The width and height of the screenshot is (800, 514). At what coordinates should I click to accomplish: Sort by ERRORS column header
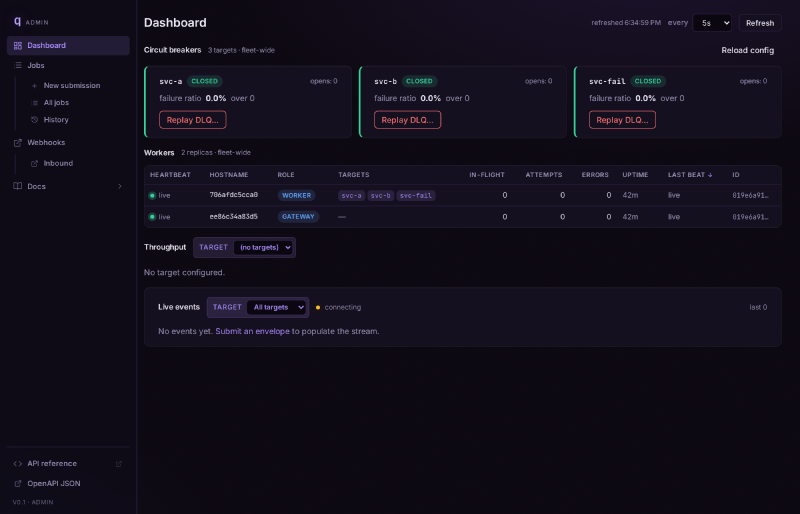coord(595,175)
